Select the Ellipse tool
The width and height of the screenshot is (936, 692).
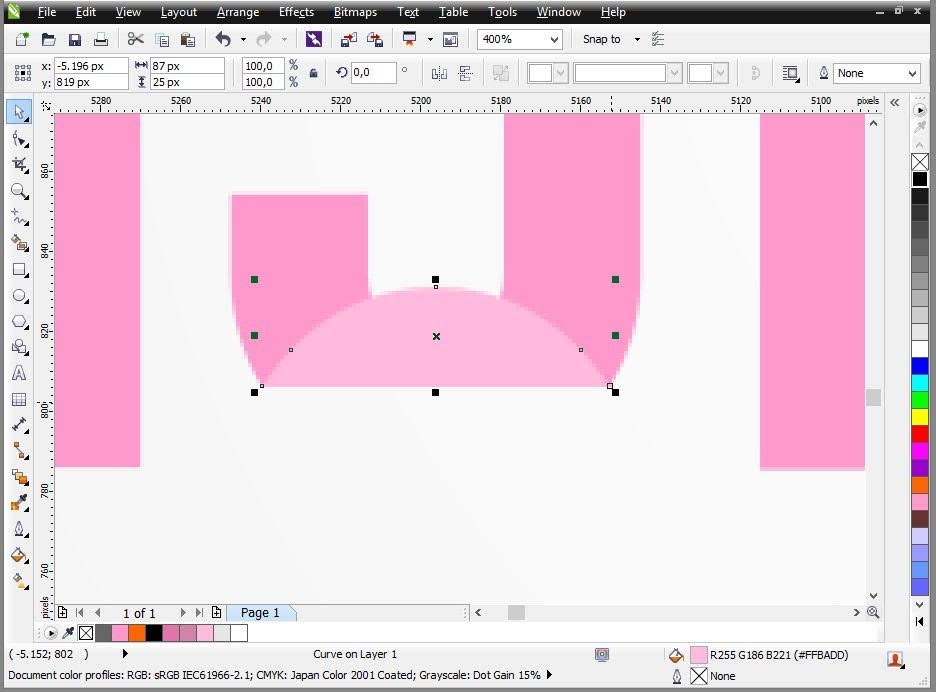point(20,296)
